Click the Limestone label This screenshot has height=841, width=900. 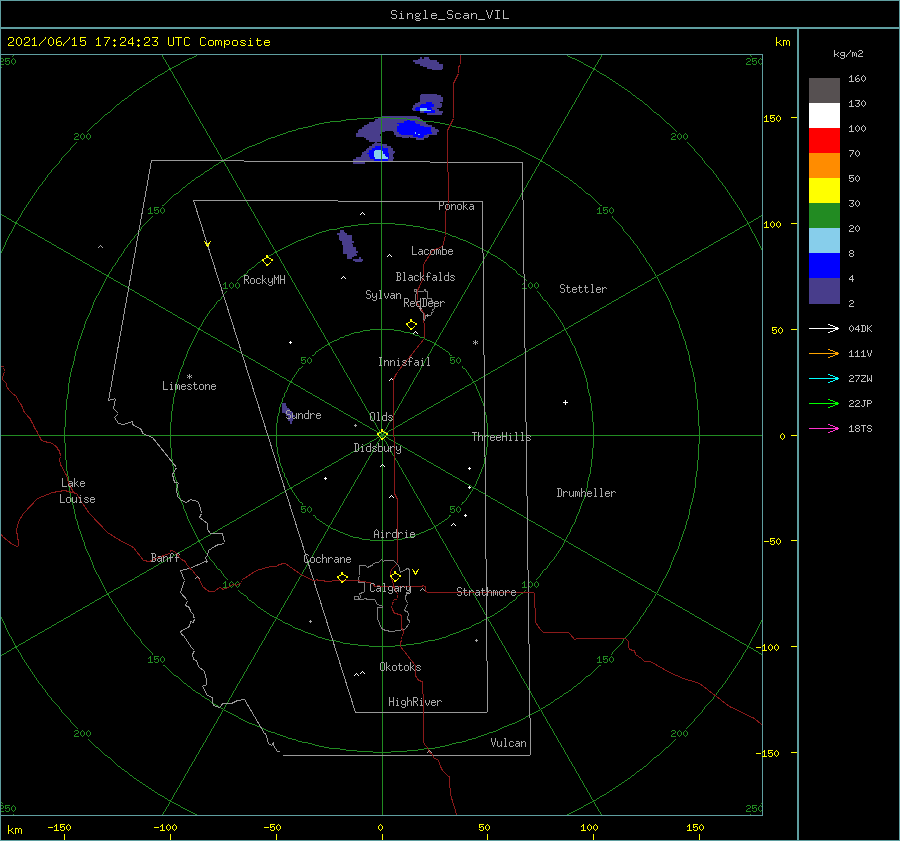pyautogui.click(x=189, y=386)
